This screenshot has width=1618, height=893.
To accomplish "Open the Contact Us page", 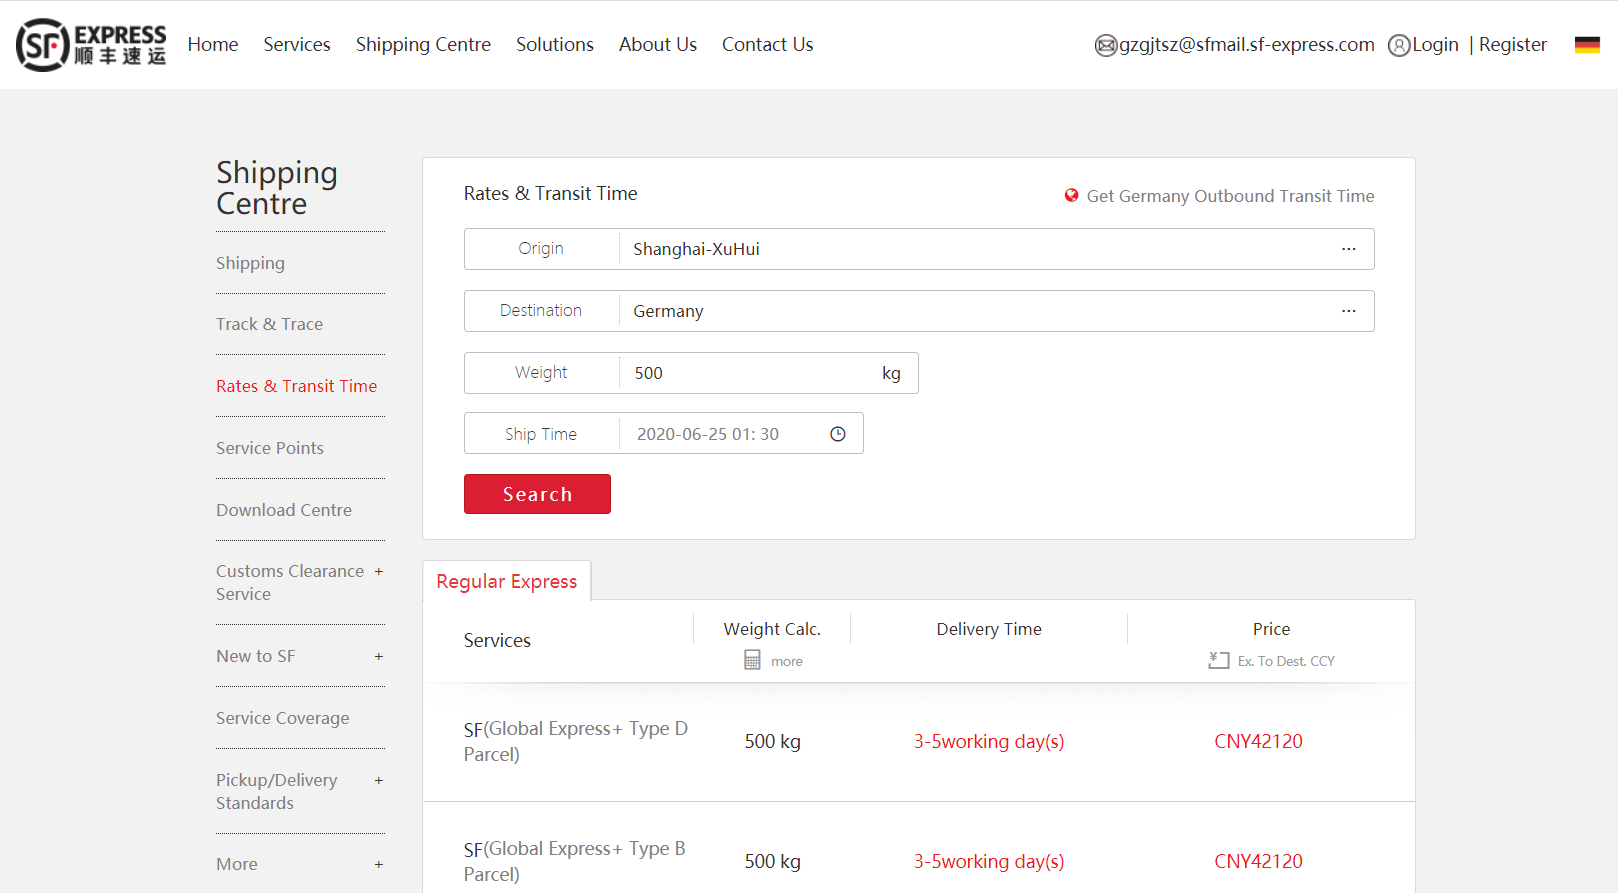I will pyautogui.click(x=768, y=45).
